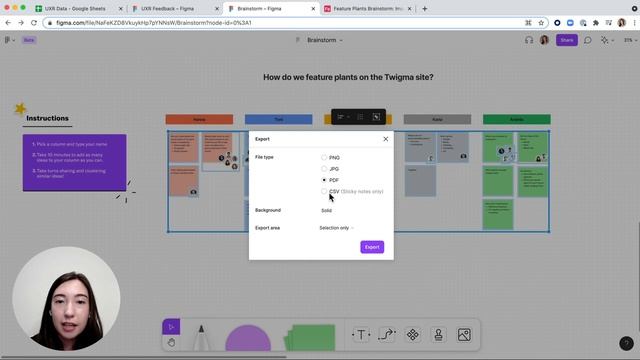This screenshot has height=360, width=640.
Task: Select the JPG file type radio button
Action: coord(324,169)
